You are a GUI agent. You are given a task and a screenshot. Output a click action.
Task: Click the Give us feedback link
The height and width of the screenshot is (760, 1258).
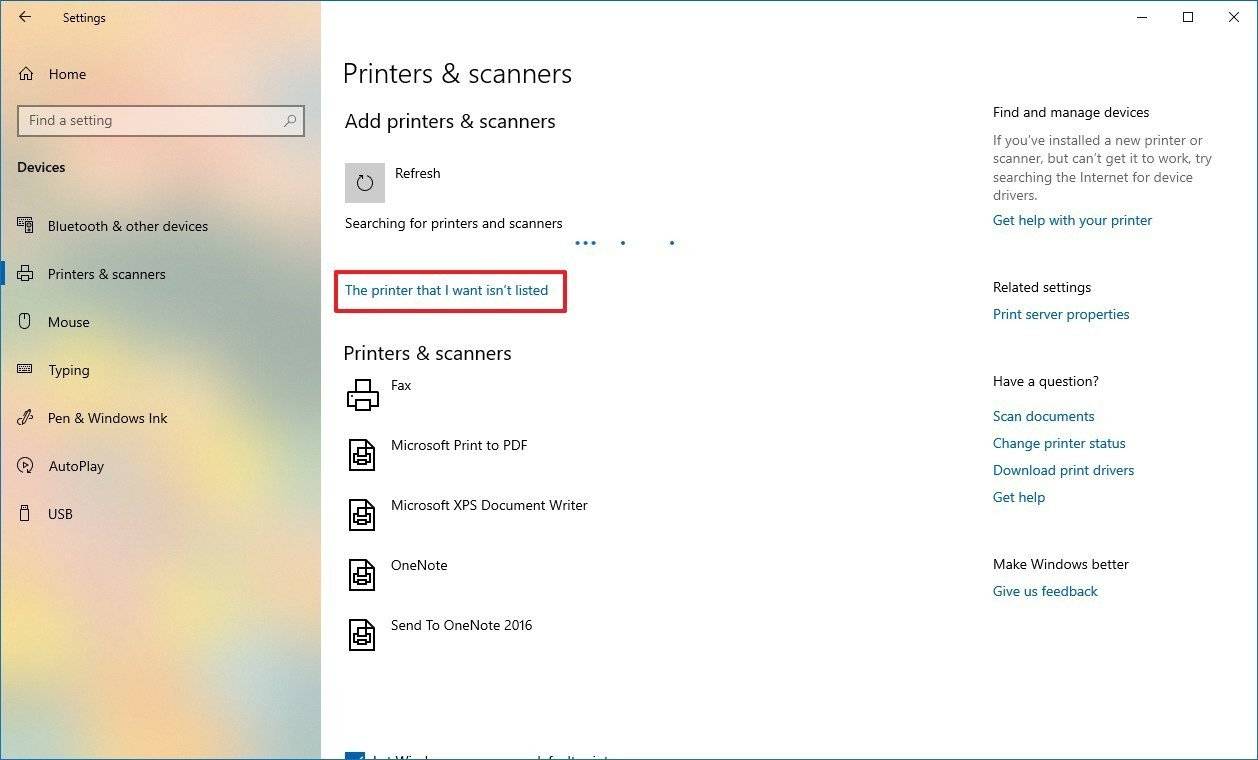1044,590
